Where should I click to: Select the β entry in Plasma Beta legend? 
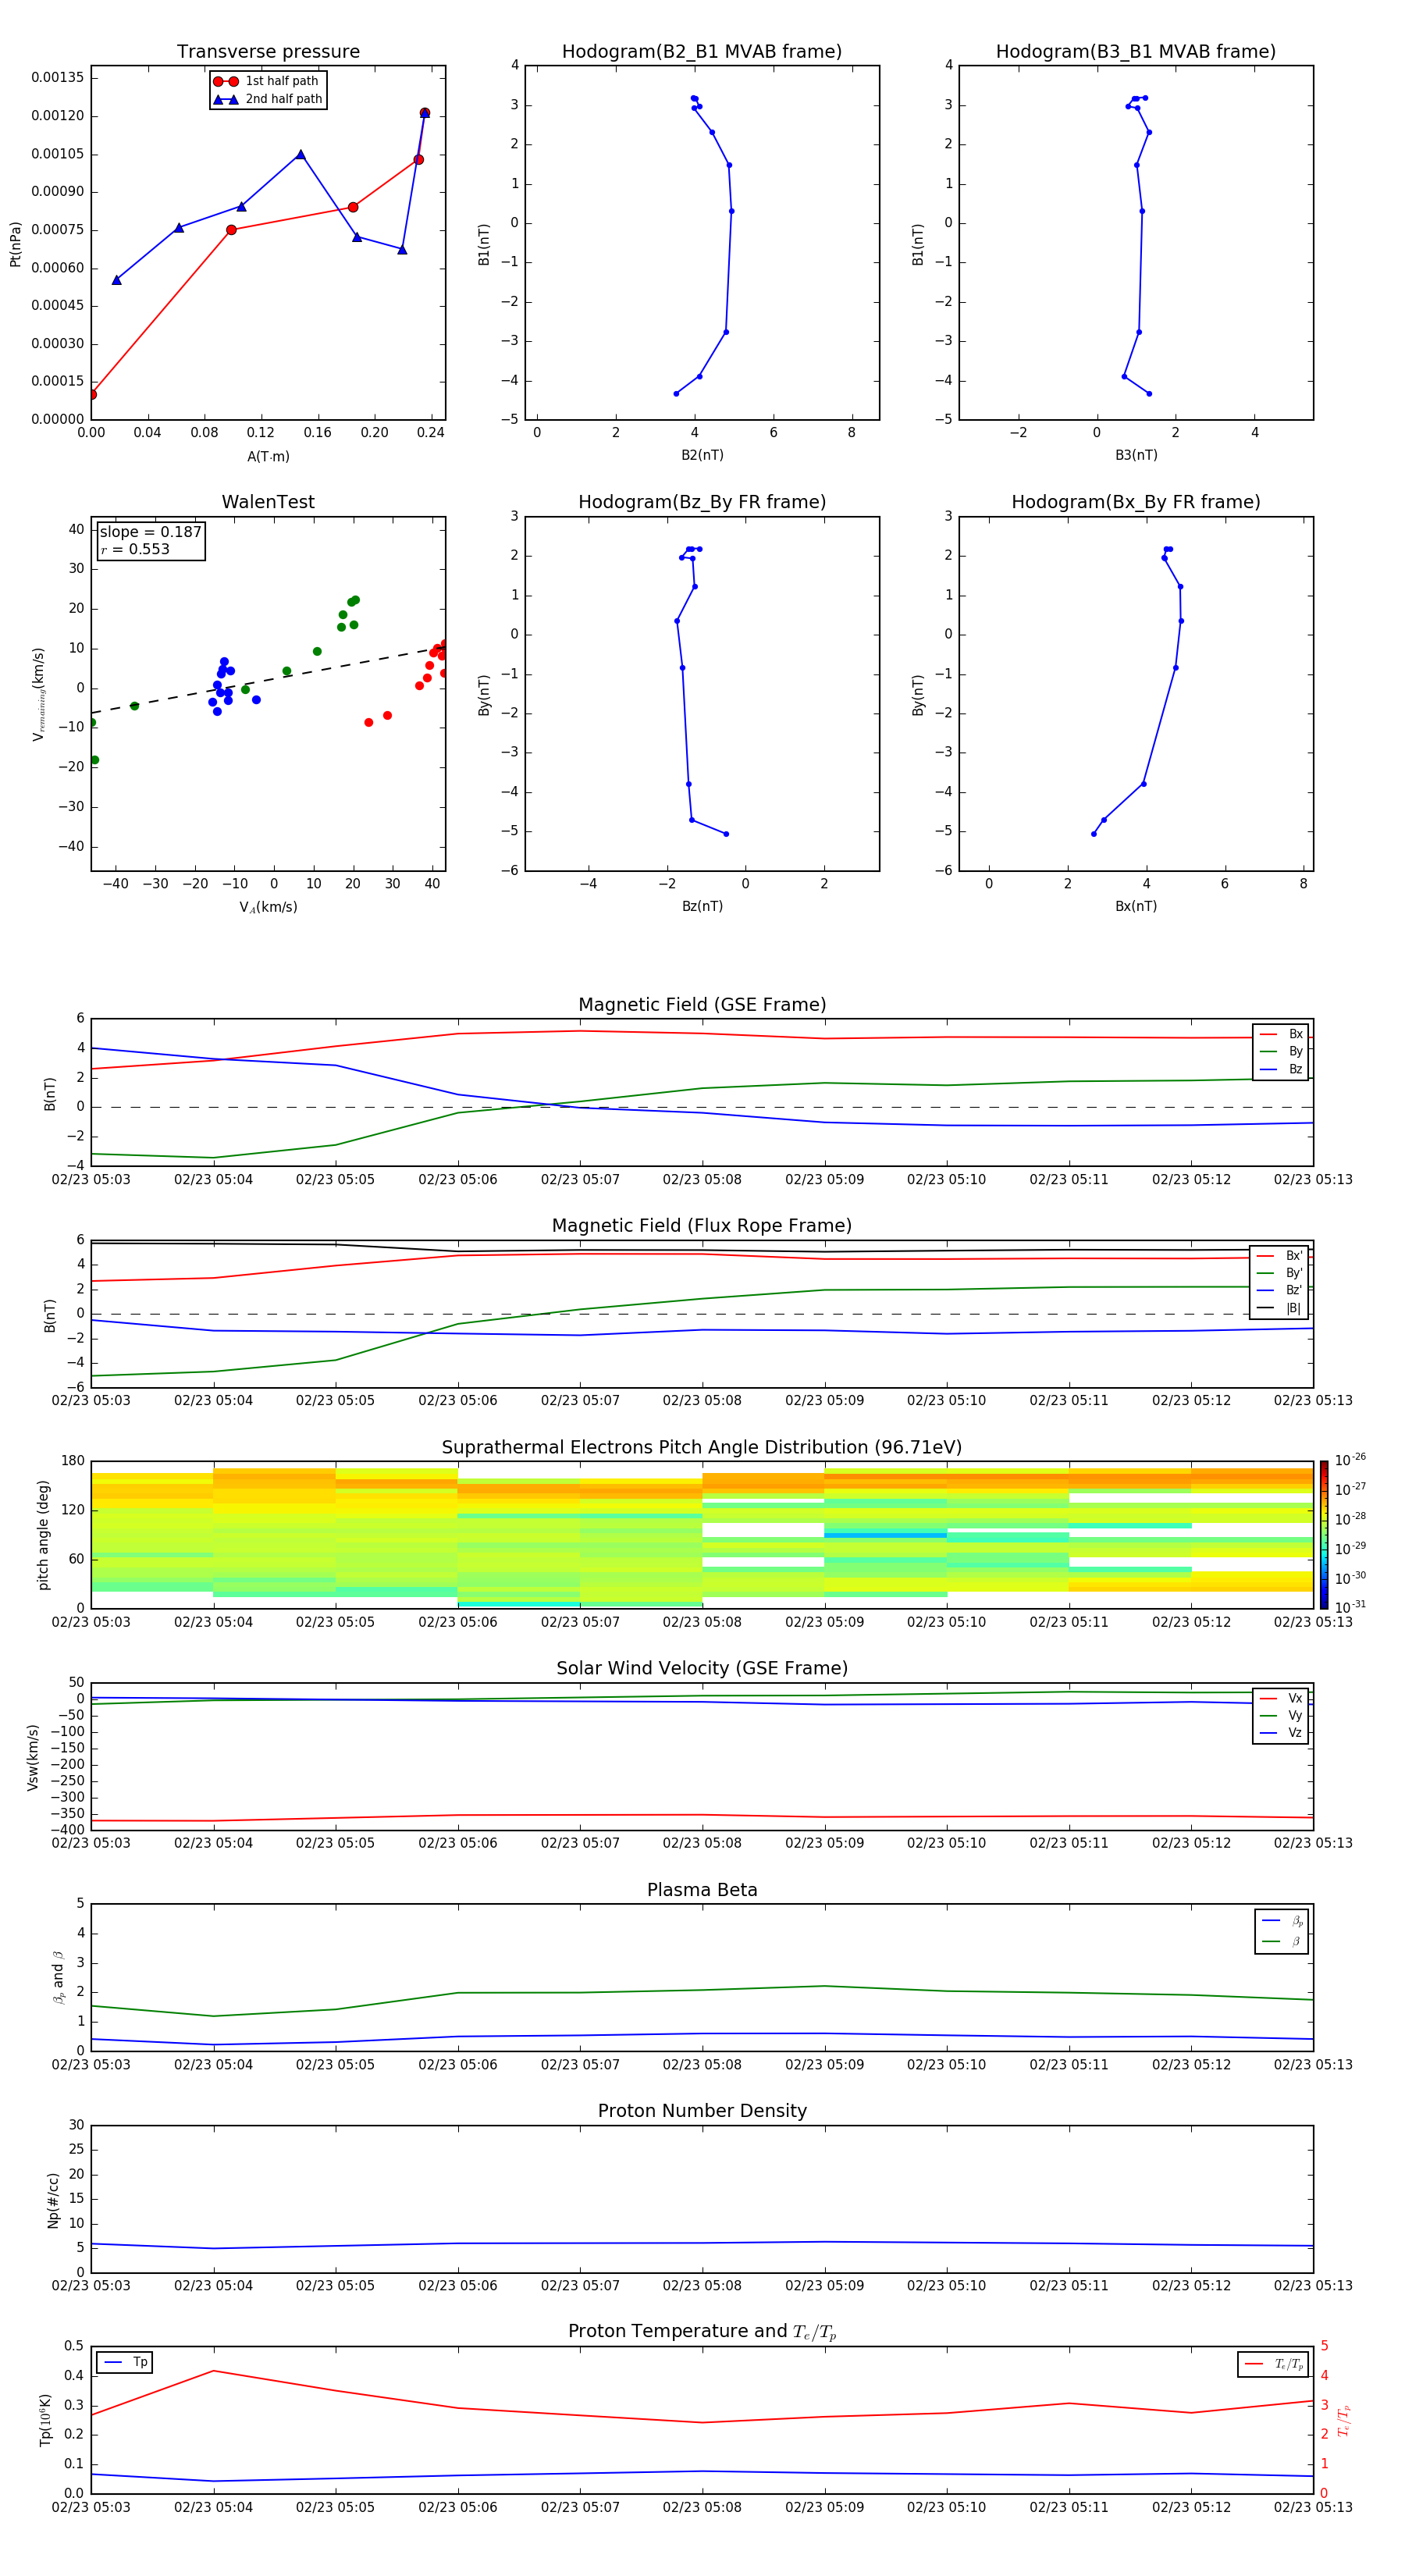[x=1282, y=1941]
